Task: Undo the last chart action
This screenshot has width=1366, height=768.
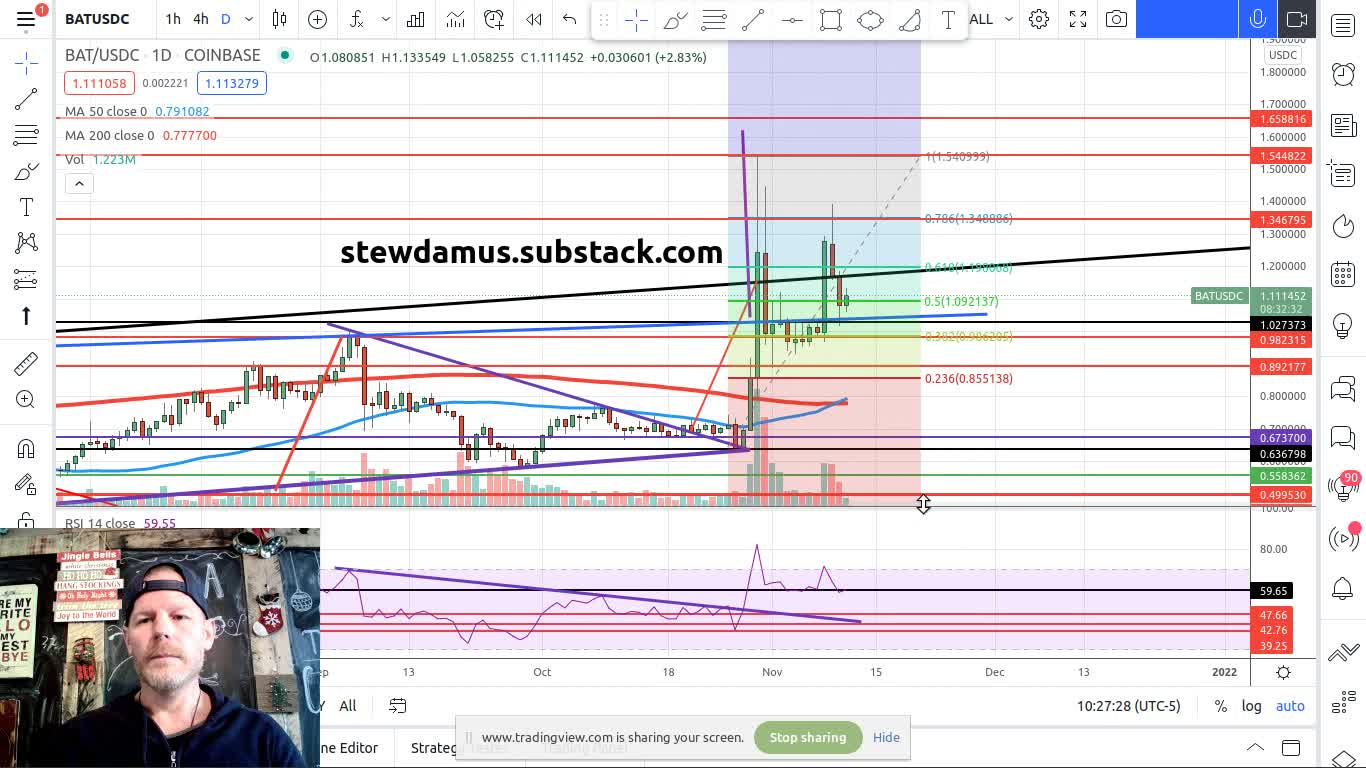Action: click(x=570, y=19)
